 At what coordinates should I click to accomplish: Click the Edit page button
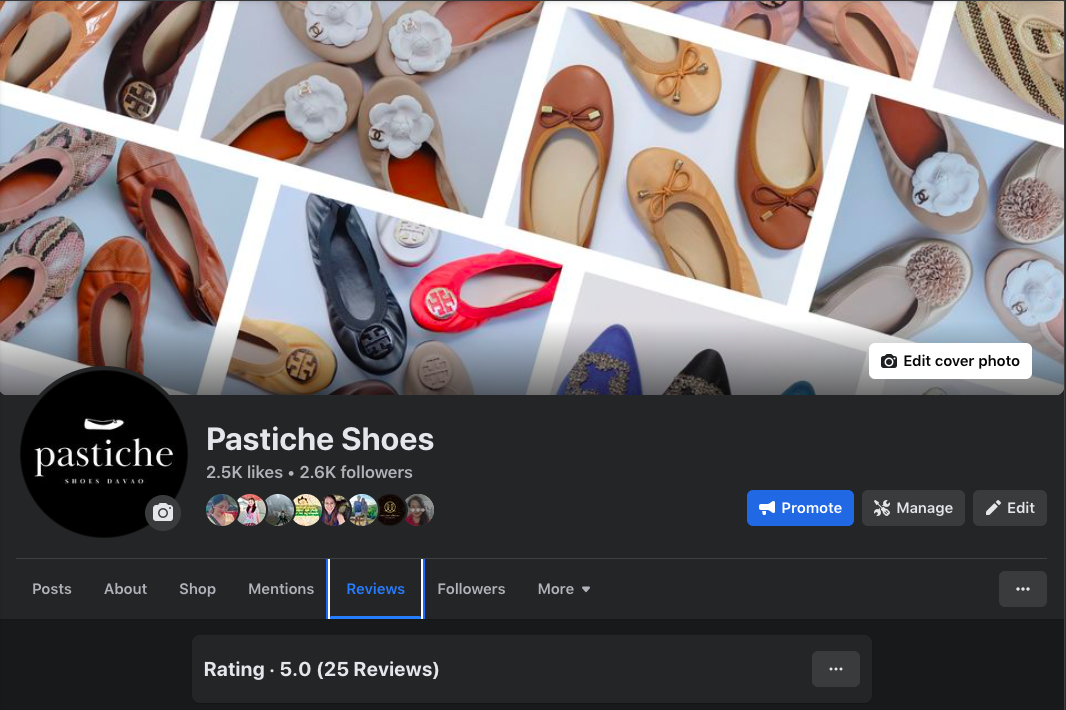point(1010,508)
